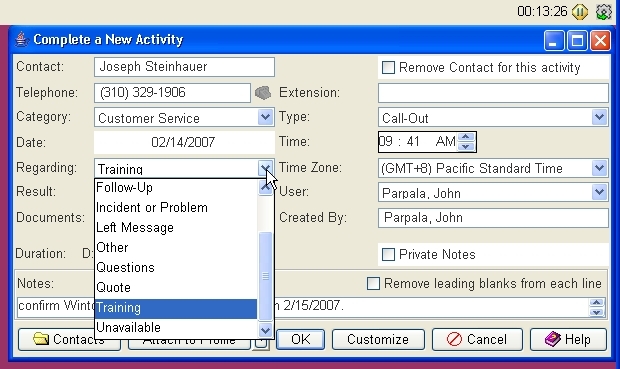This screenshot has width=620, height=369.
Task: Click the telephone dial icon next to phone number
Action: [263, 93]
